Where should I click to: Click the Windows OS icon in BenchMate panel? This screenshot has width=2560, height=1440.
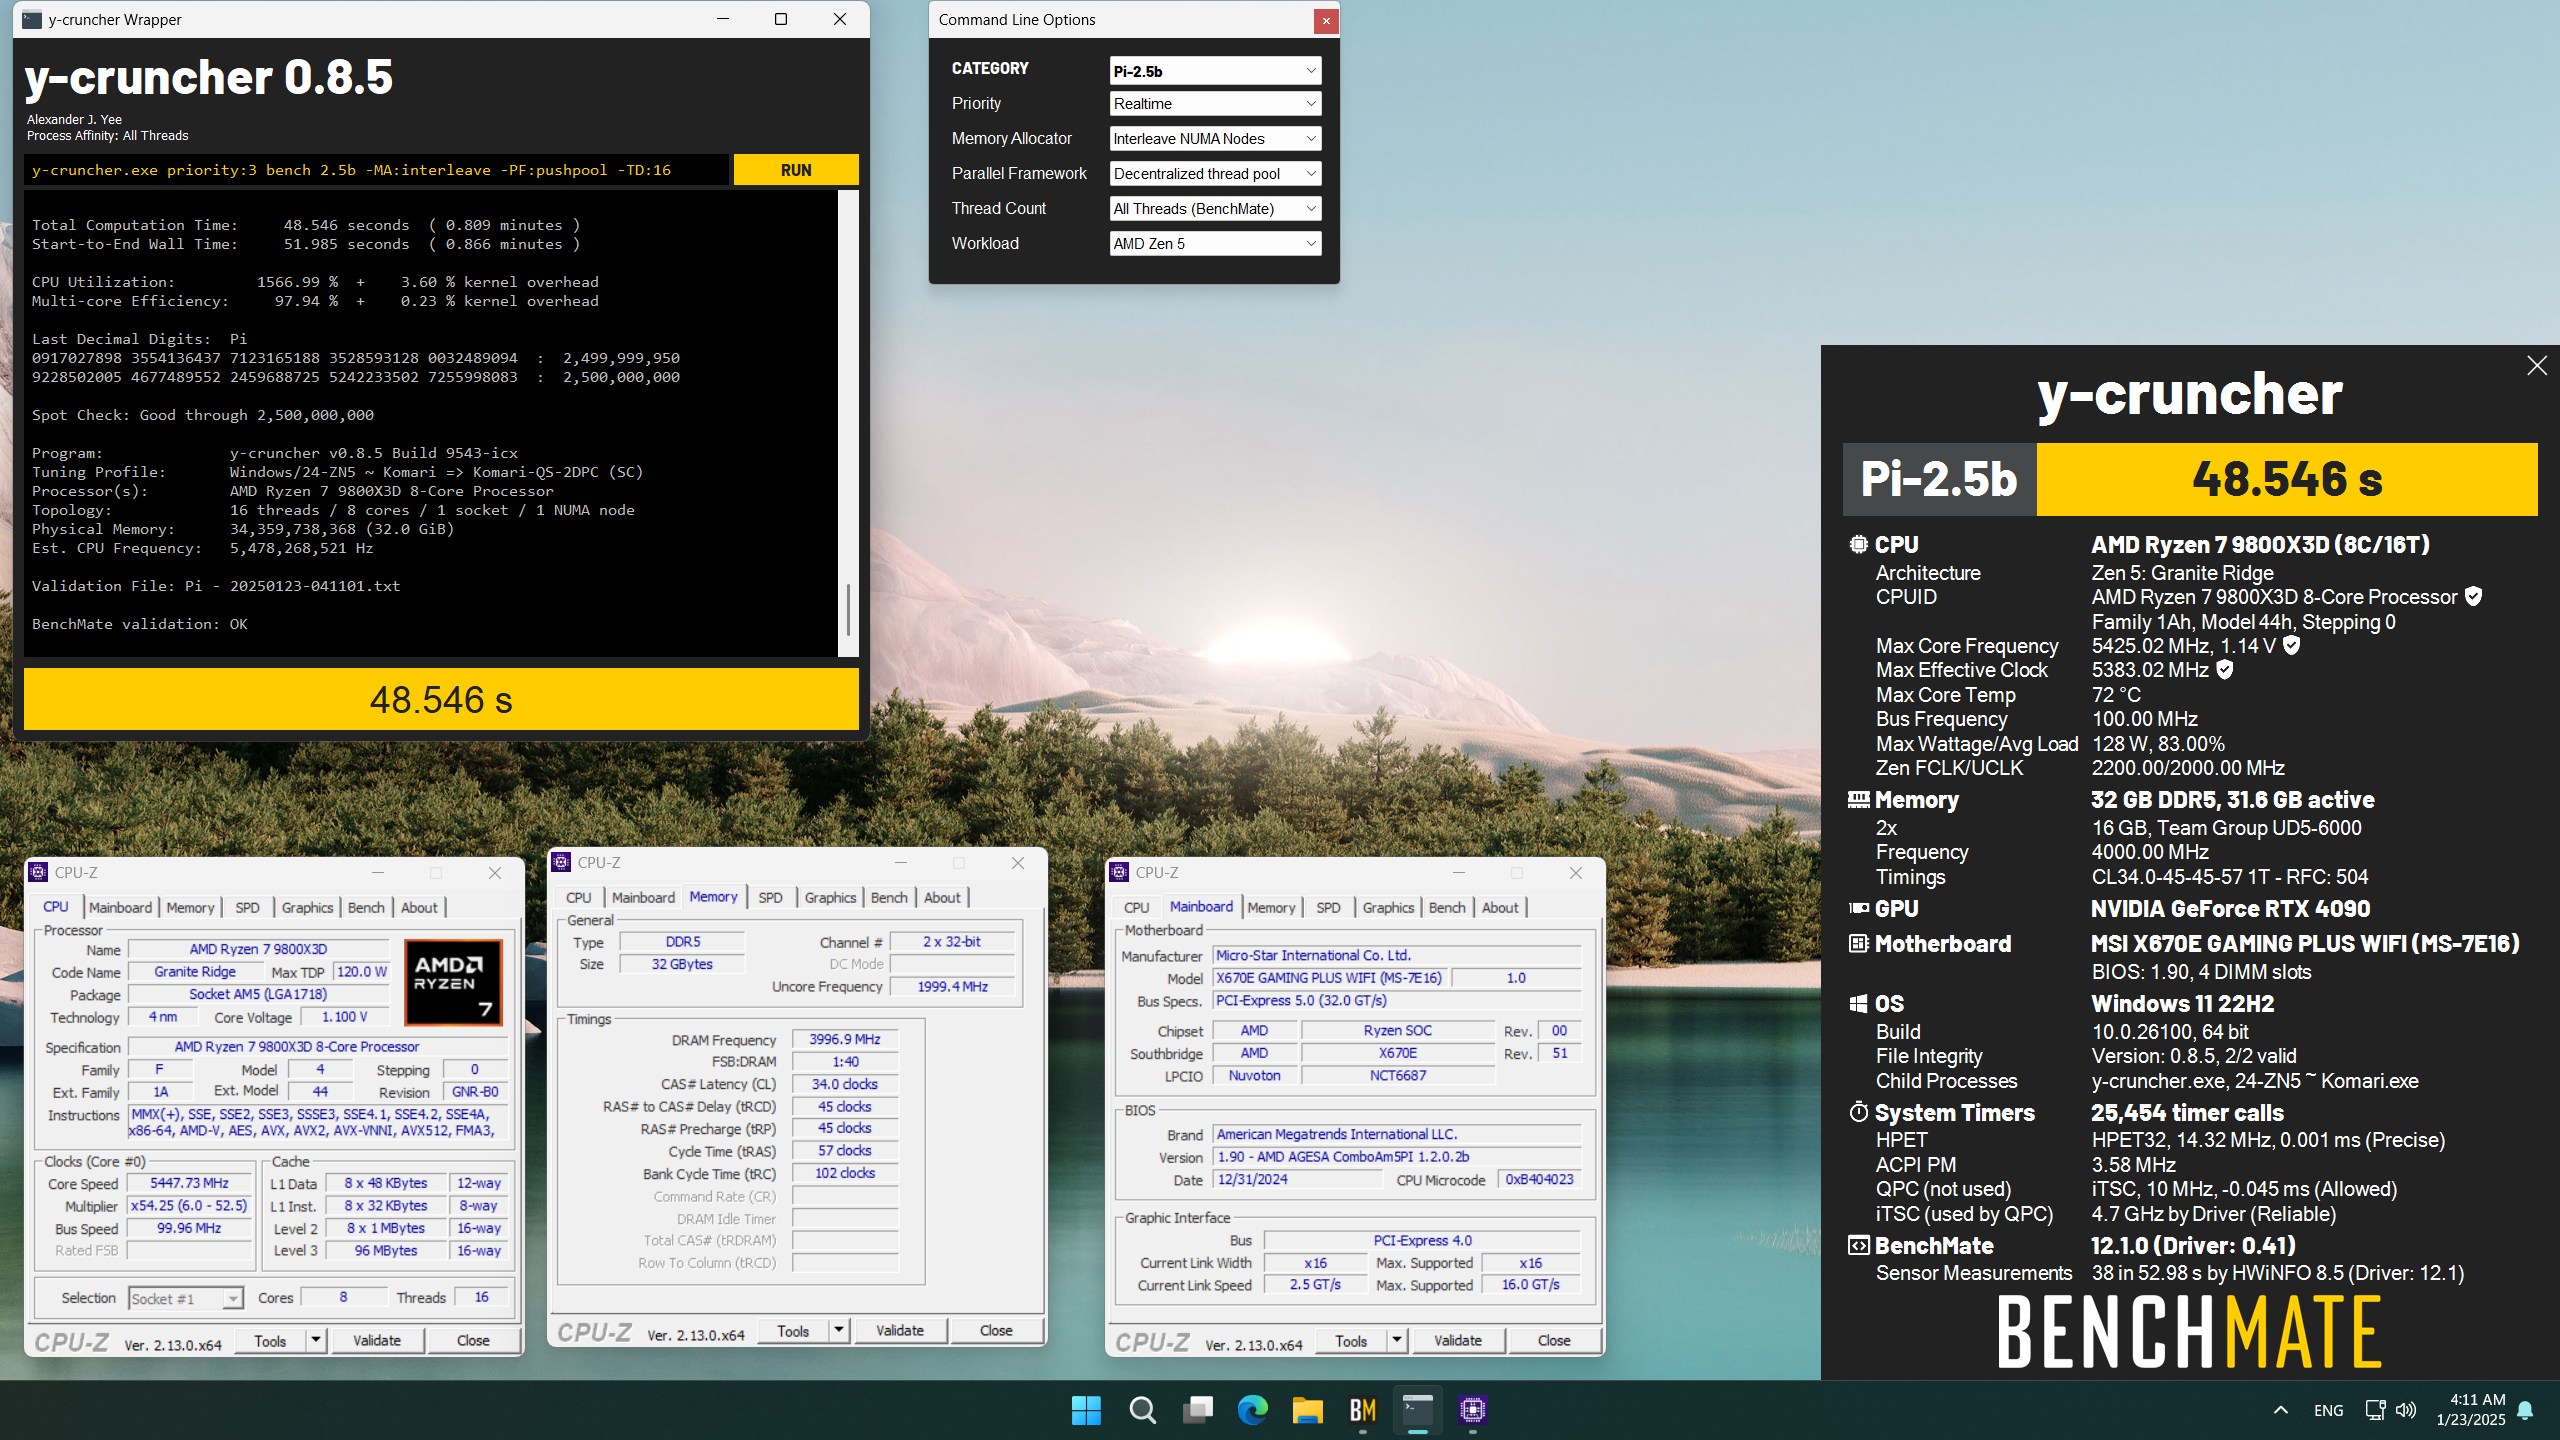[1858, 1004]
